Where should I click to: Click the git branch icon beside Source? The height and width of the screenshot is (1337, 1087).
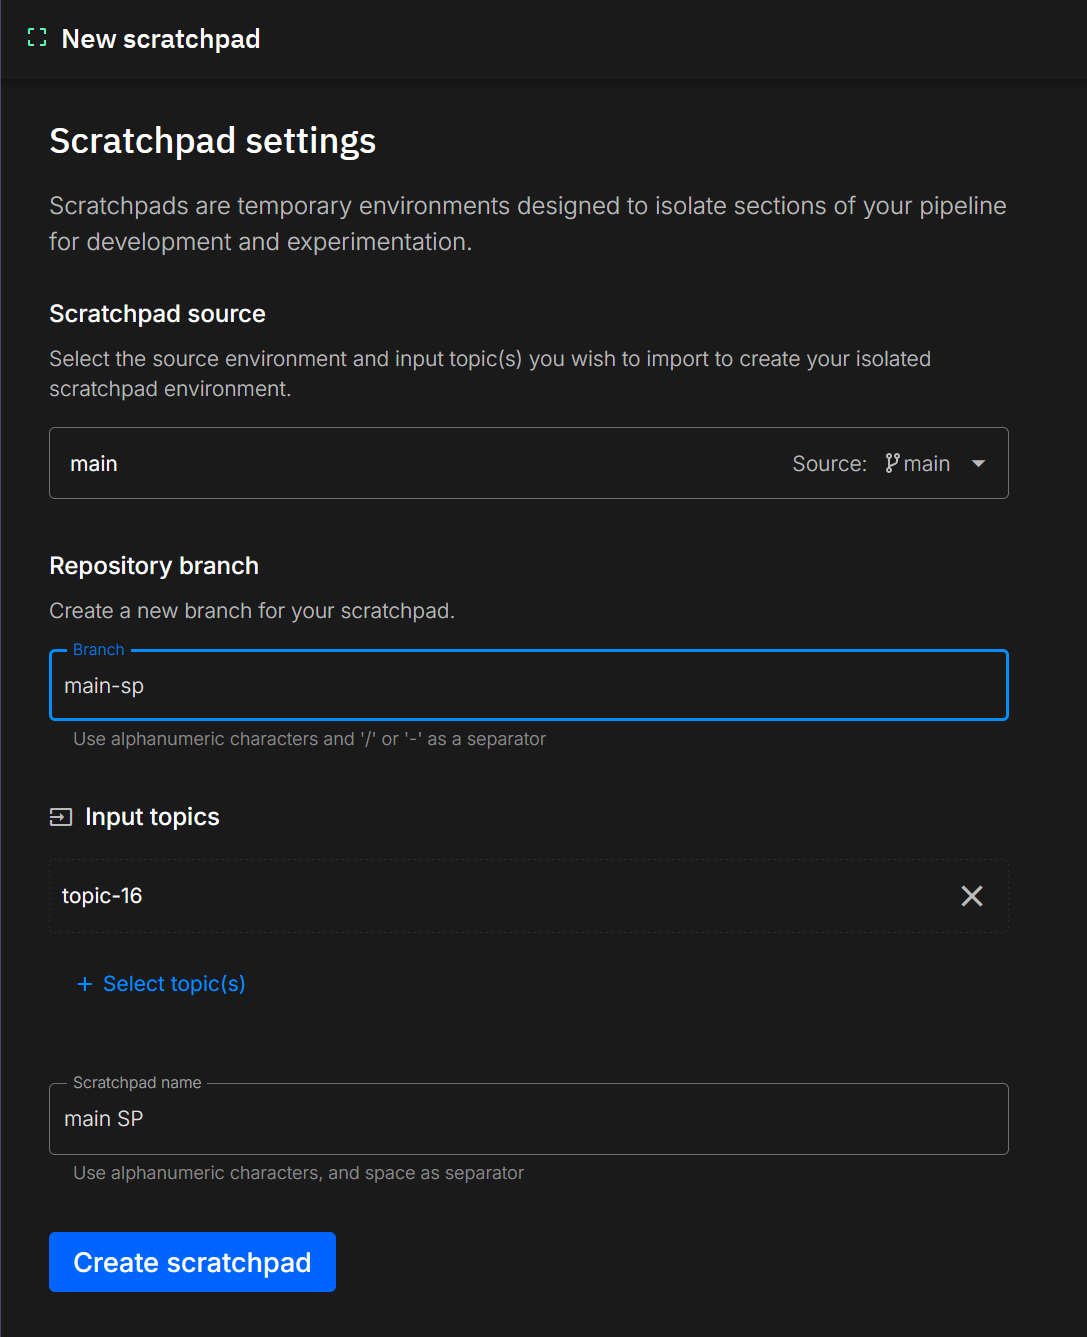[x=892, y=463]
